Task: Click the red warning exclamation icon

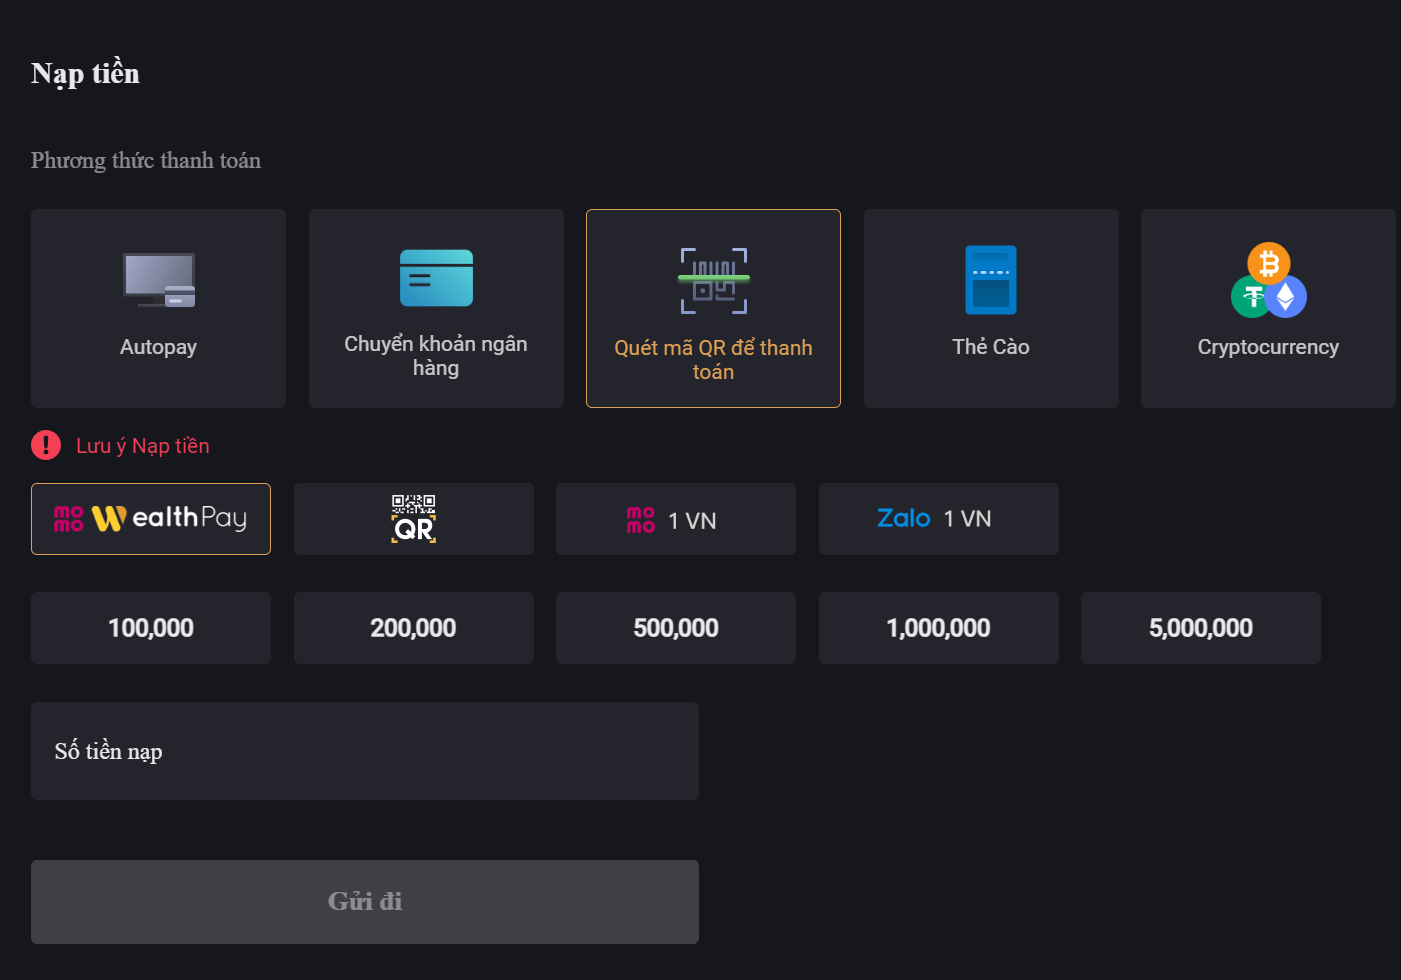Action: point(46,445)
